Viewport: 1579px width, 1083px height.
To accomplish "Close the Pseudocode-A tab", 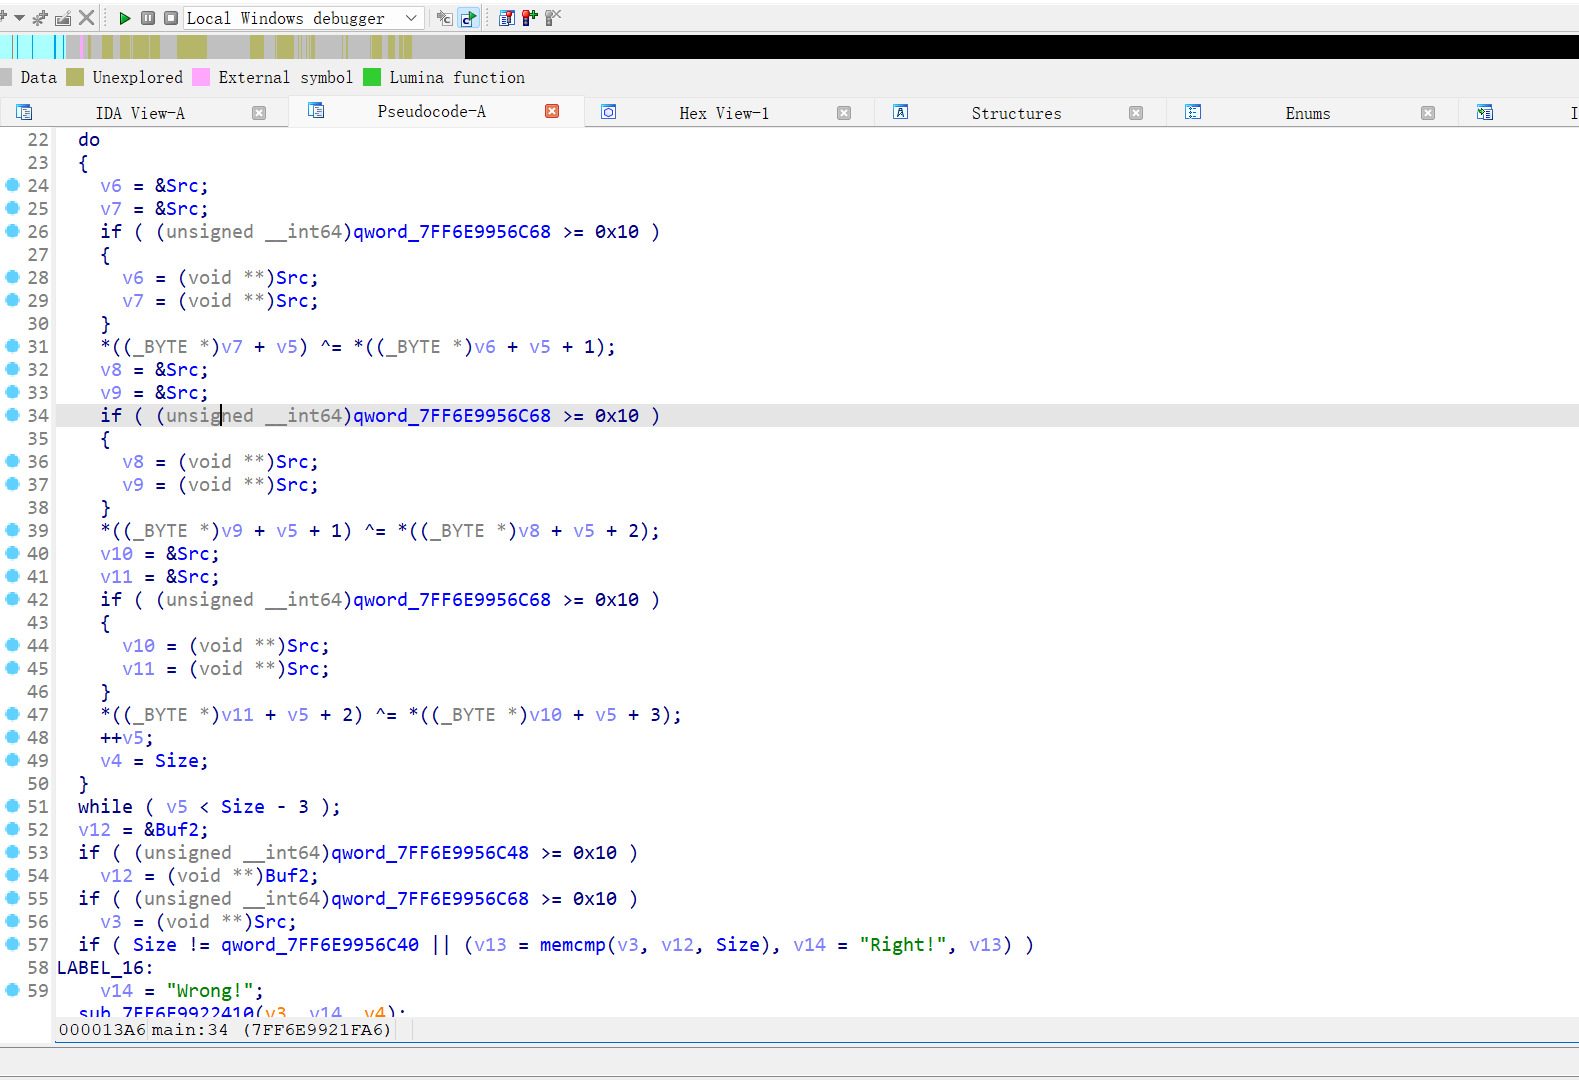I will [x=552, y=111].
